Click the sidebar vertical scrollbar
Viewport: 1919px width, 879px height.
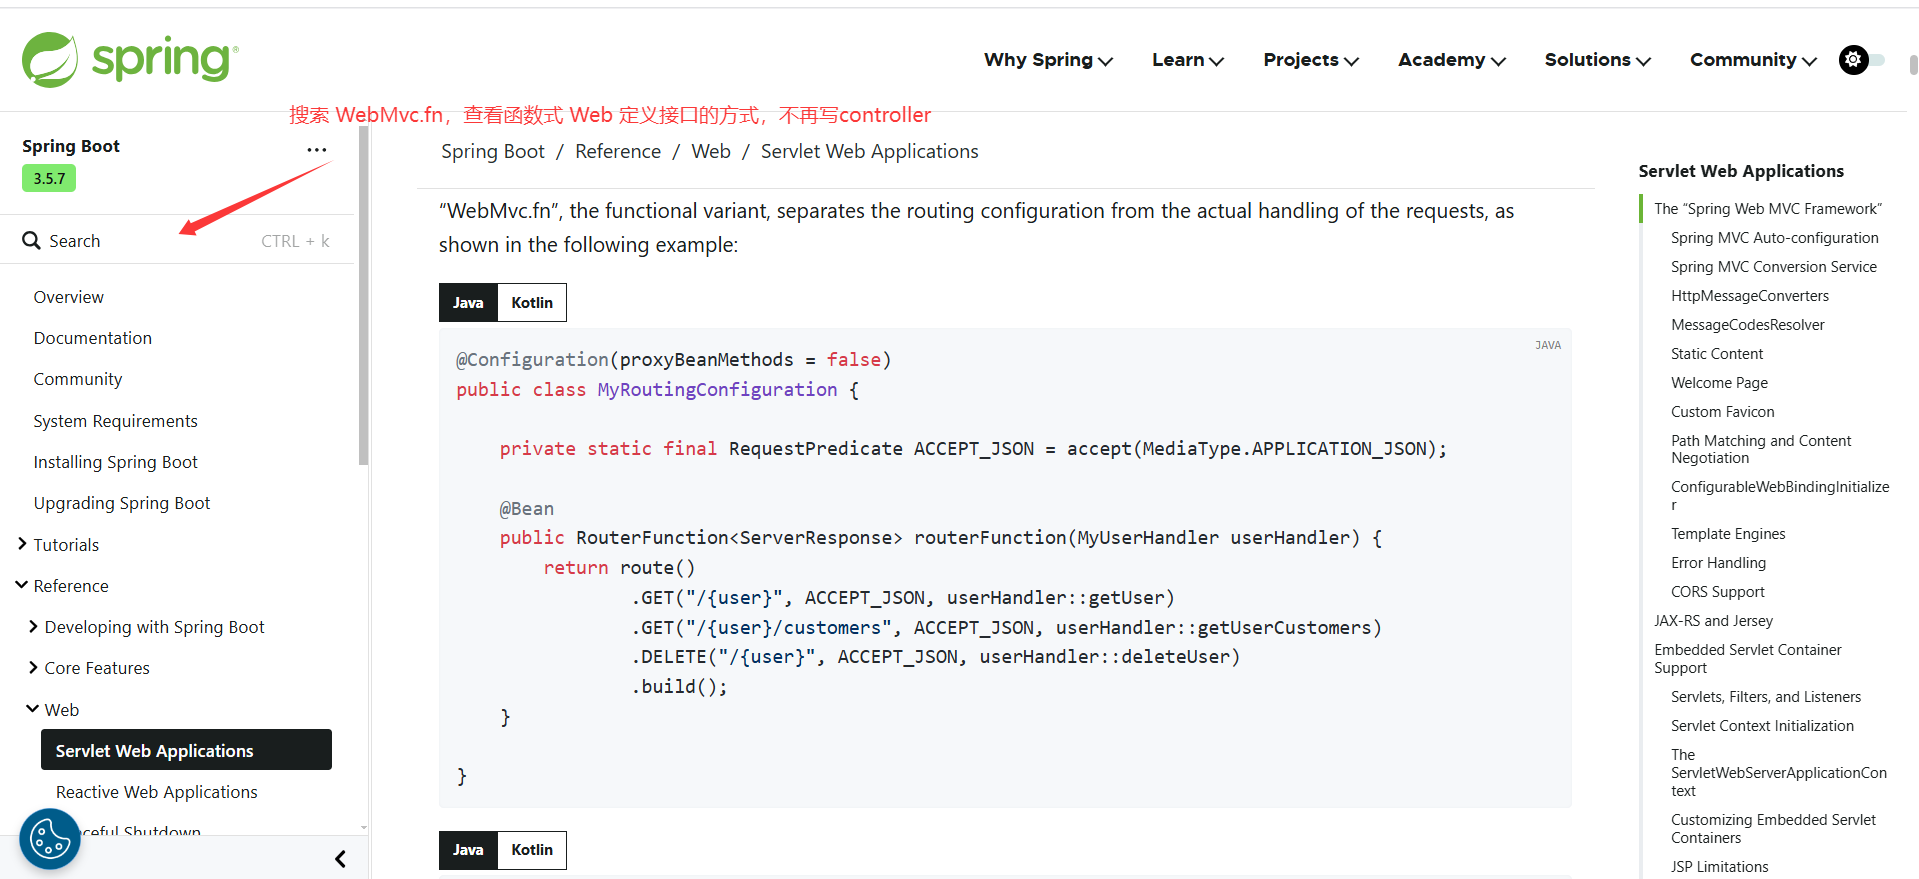point(364,296)
